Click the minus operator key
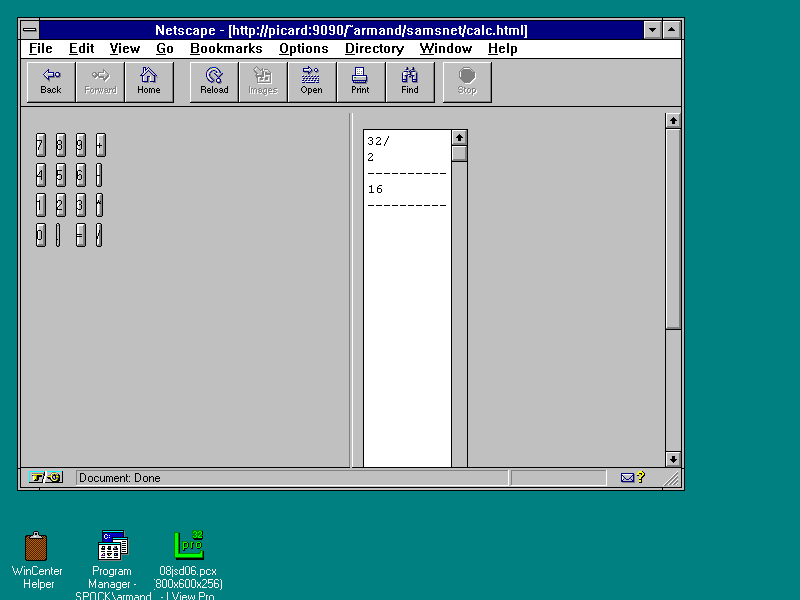This screenshot has width=800, height=600. pos(99,175)
